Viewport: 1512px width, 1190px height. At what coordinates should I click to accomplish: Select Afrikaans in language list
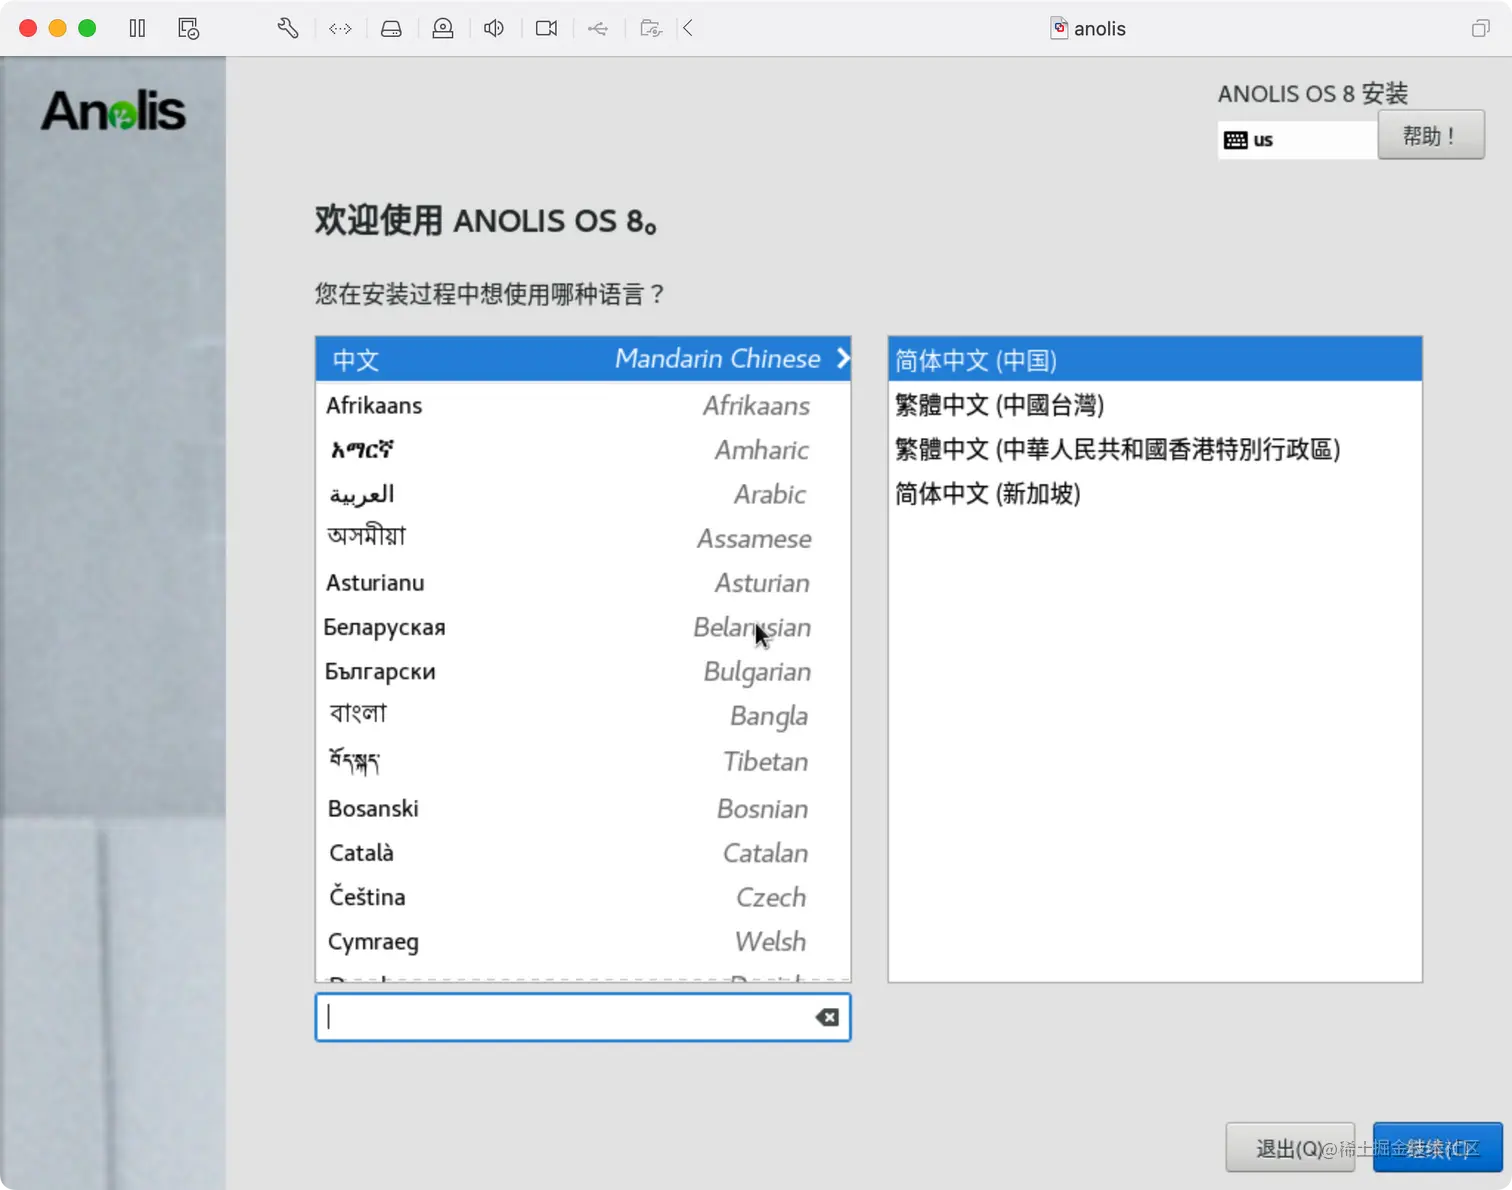coord(583,405)
